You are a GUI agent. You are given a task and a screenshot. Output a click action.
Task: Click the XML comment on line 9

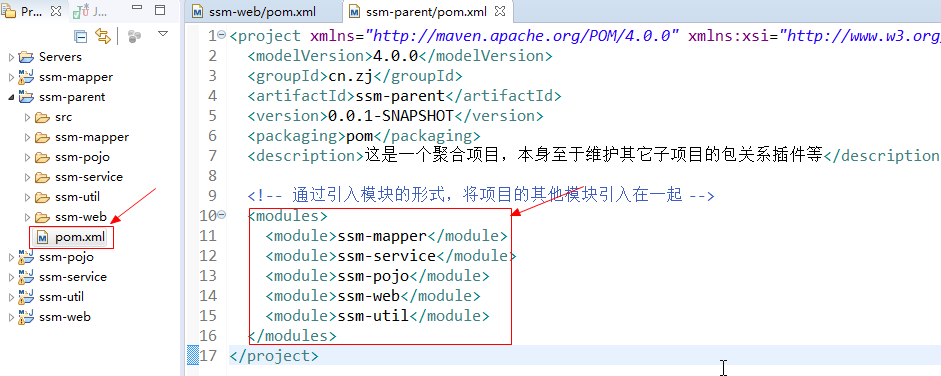481,195
